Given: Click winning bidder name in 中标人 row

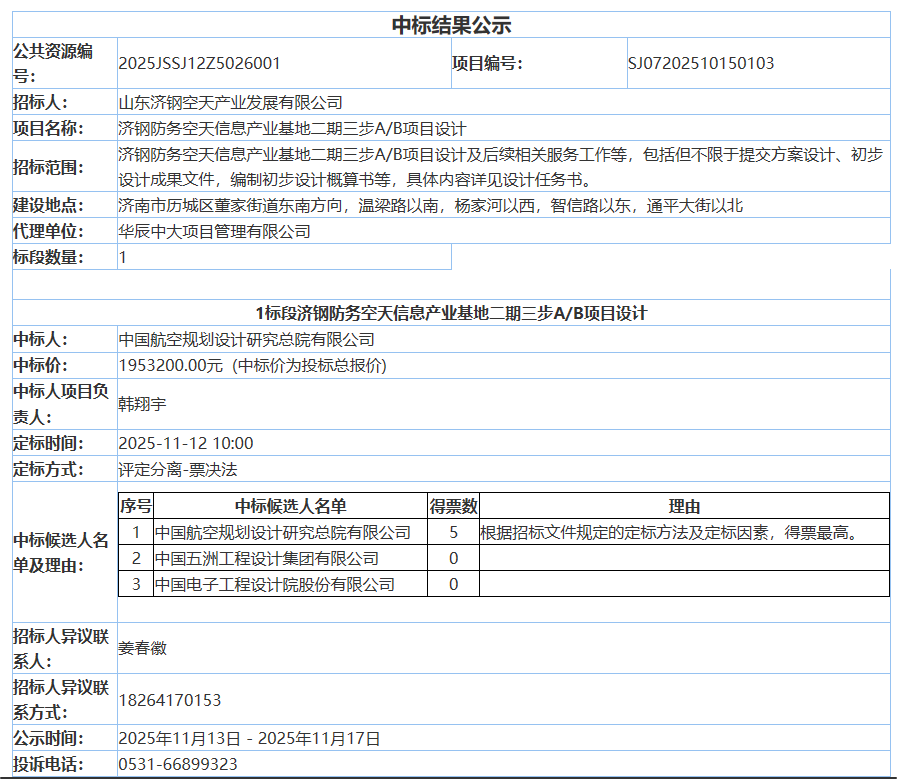Looking at the screenshot, I should click(x=246, y=340).
